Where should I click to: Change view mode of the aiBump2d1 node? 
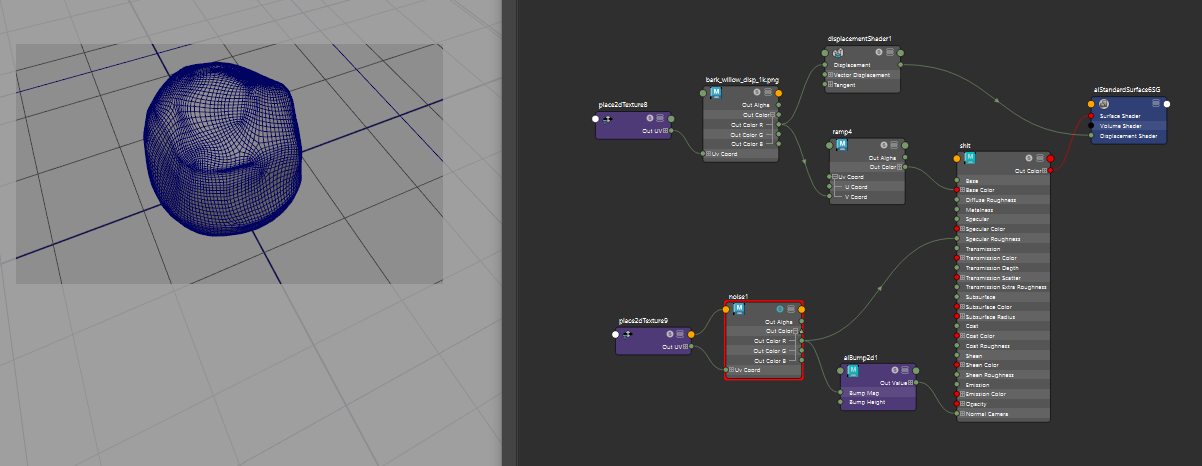click(x=904, y=370)
